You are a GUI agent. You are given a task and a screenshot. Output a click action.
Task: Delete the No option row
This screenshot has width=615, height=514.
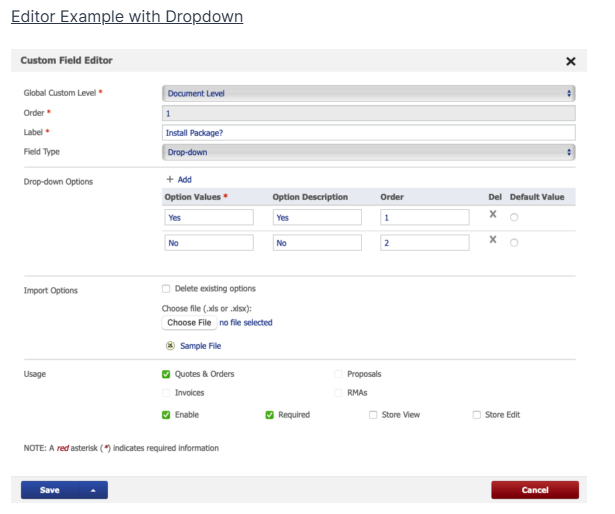point(492,241)
